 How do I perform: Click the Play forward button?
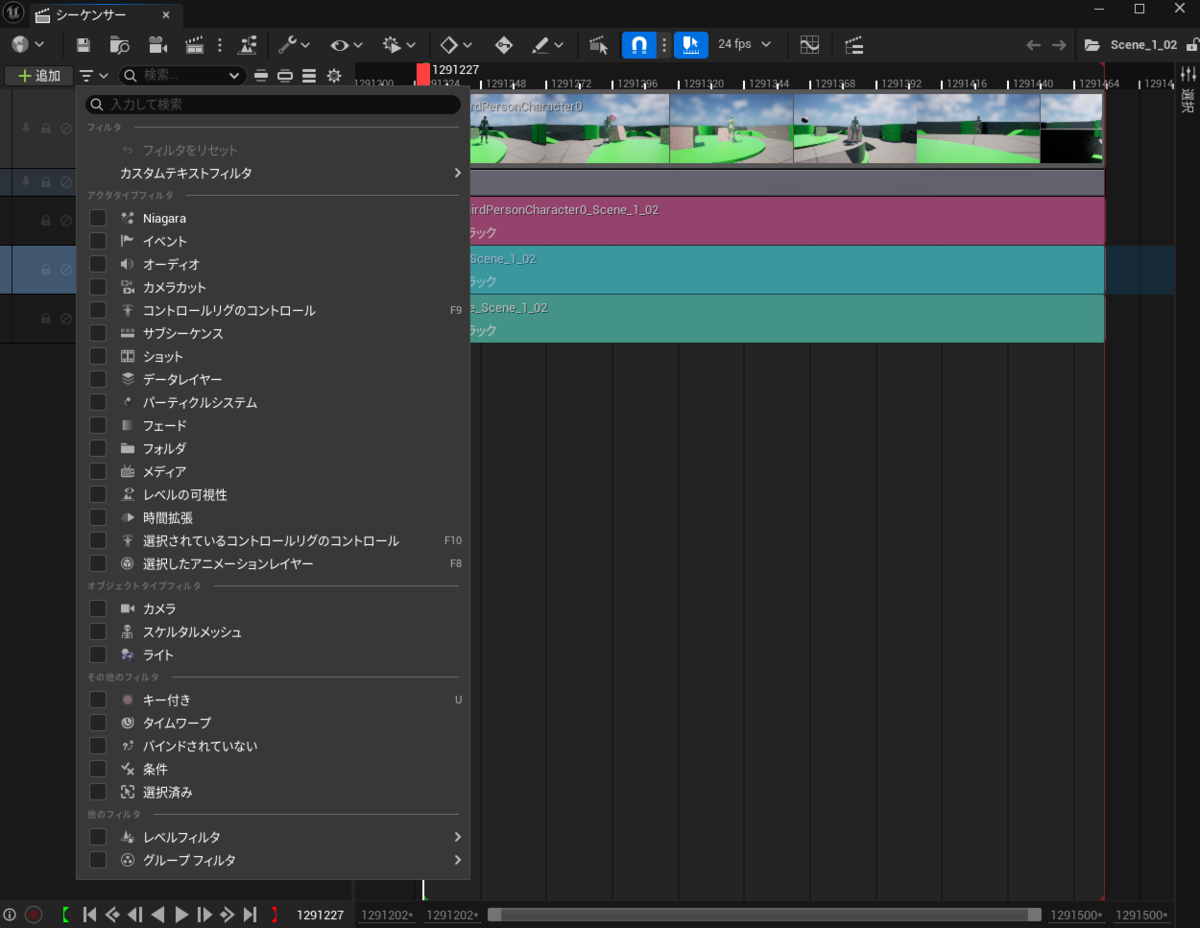(x=182, y=914)
